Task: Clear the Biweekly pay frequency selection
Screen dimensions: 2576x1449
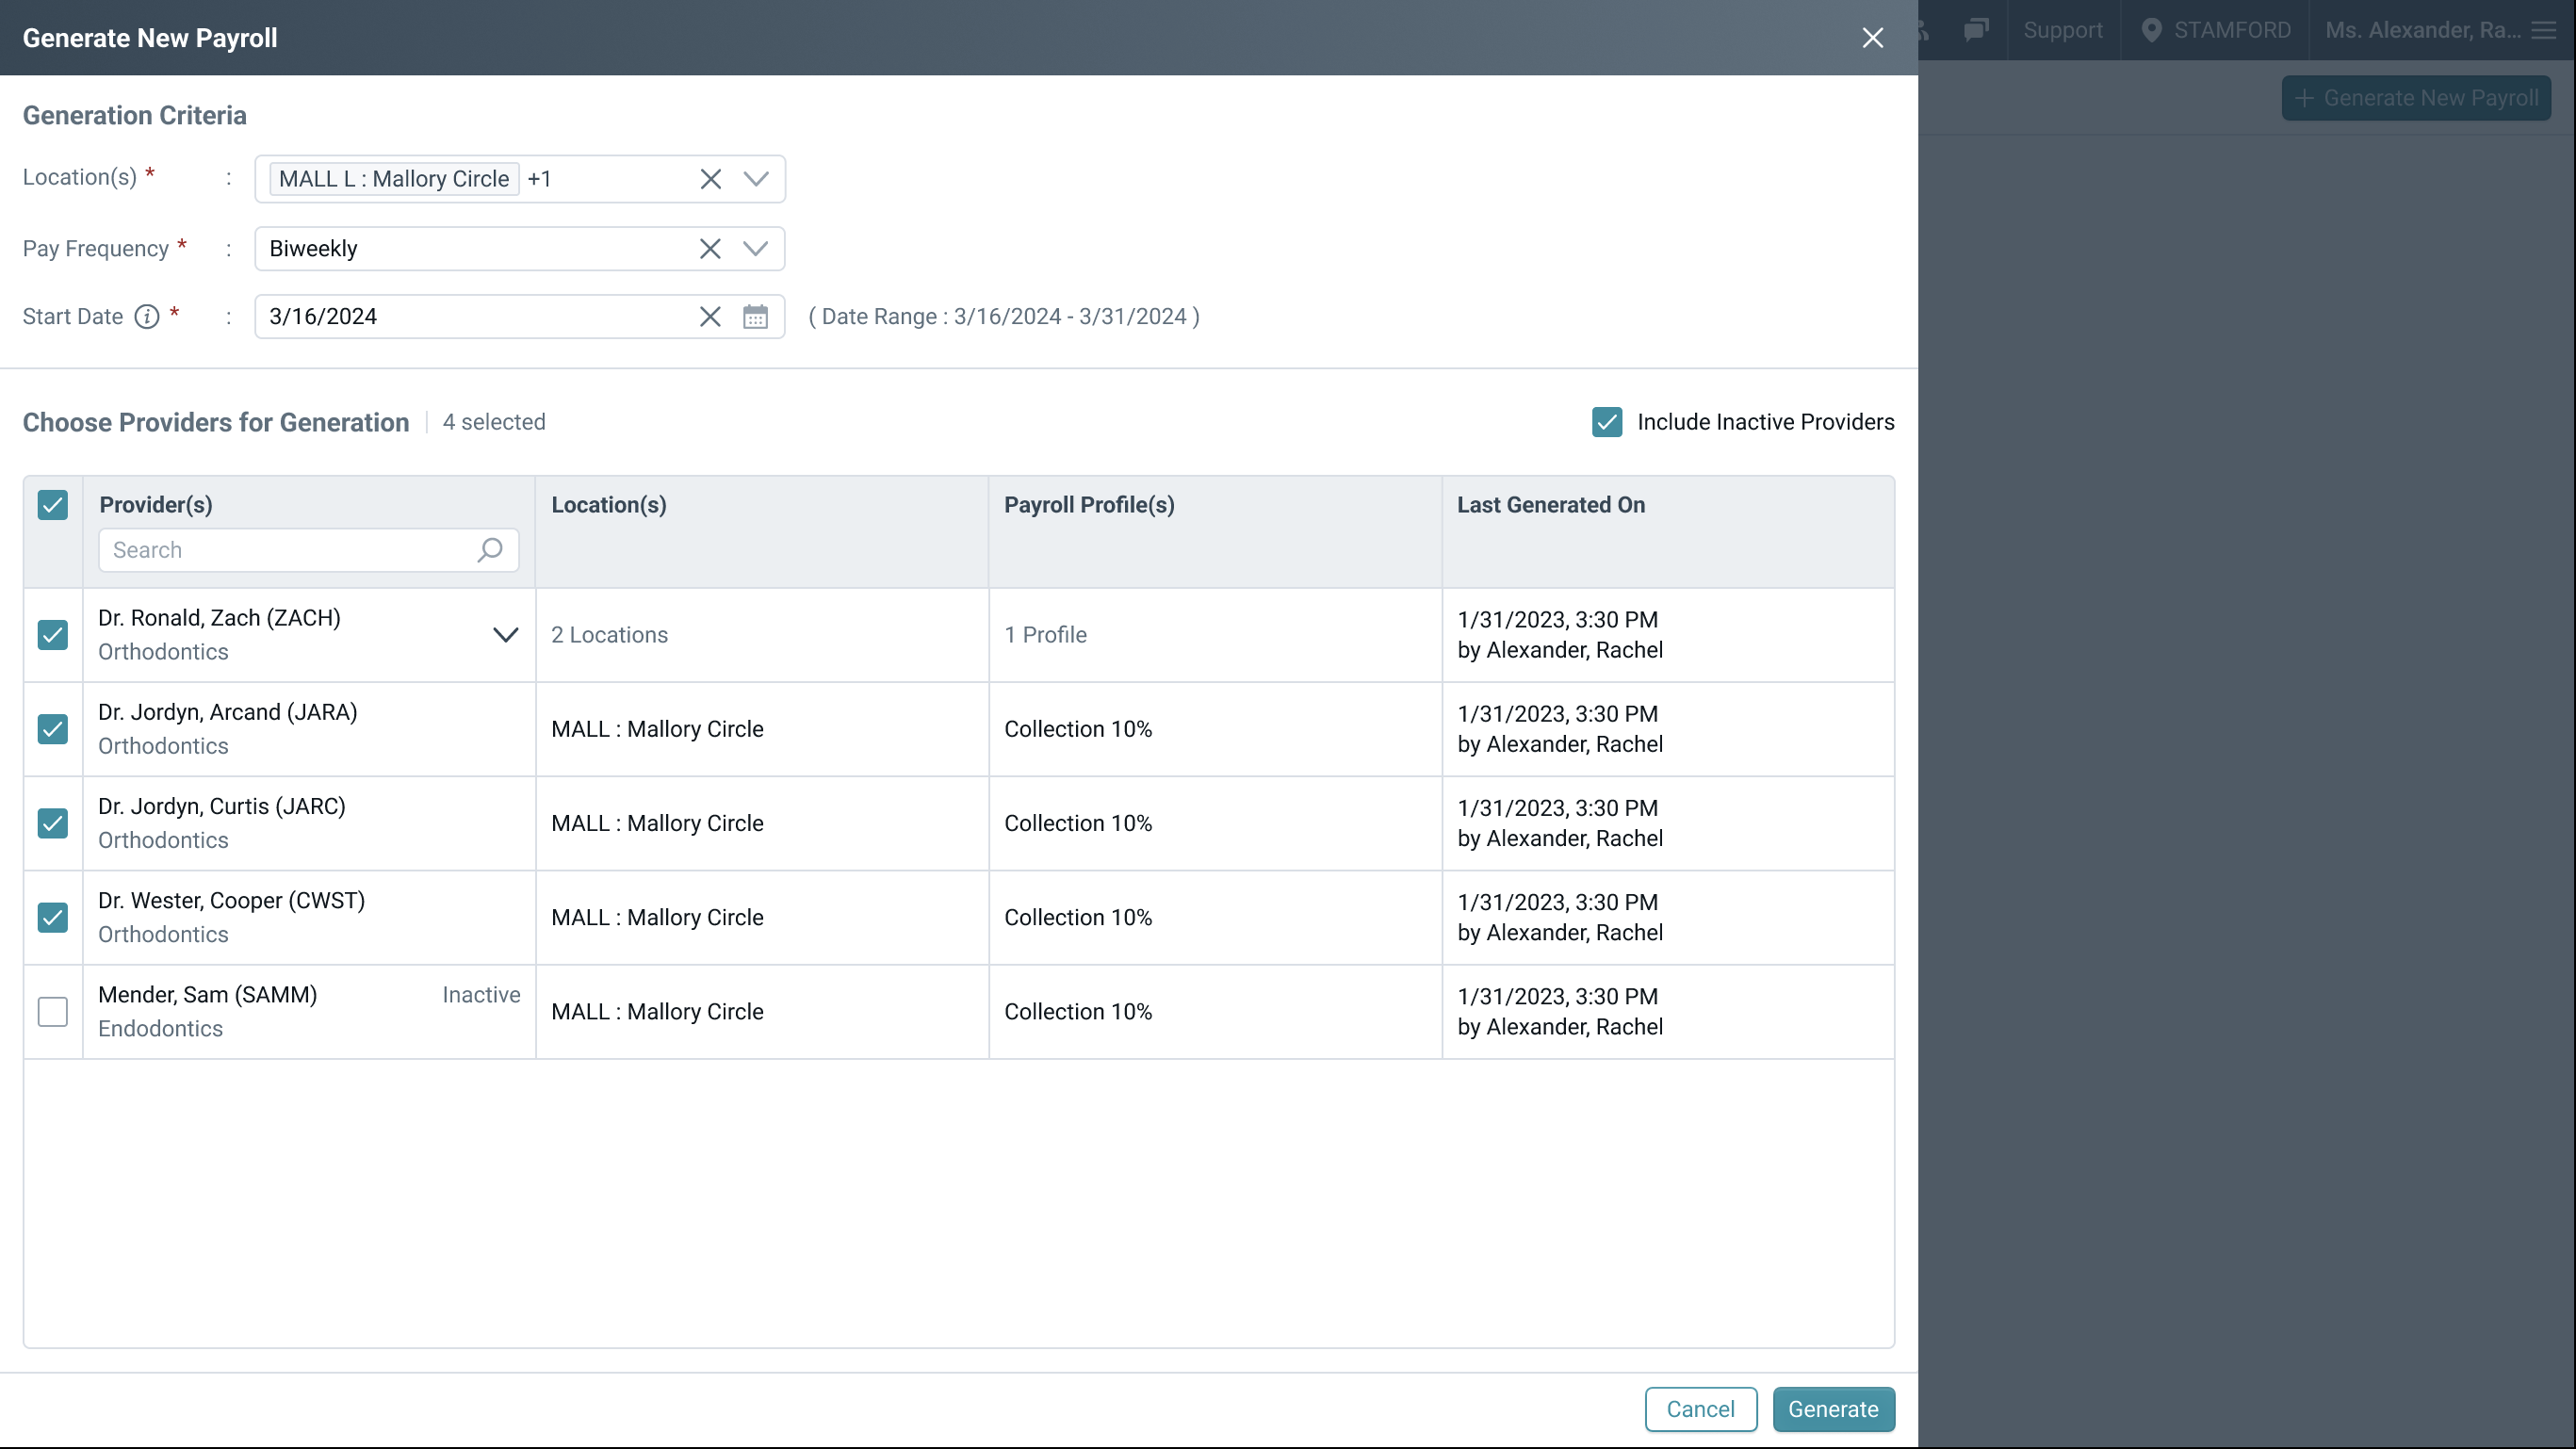Action: (x=710, y=249)
